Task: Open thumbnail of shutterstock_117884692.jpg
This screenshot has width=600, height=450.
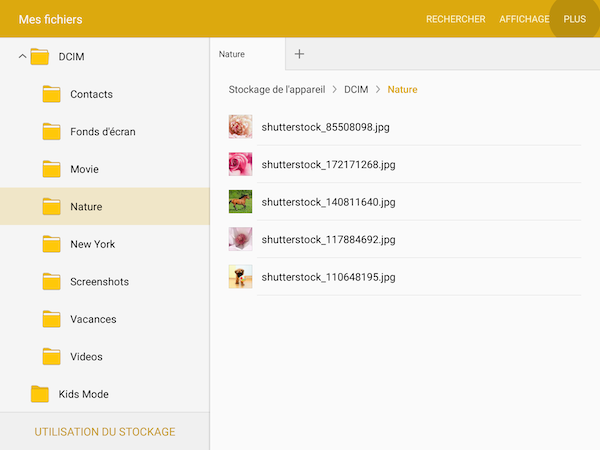Action: click(x=240, y=239)
